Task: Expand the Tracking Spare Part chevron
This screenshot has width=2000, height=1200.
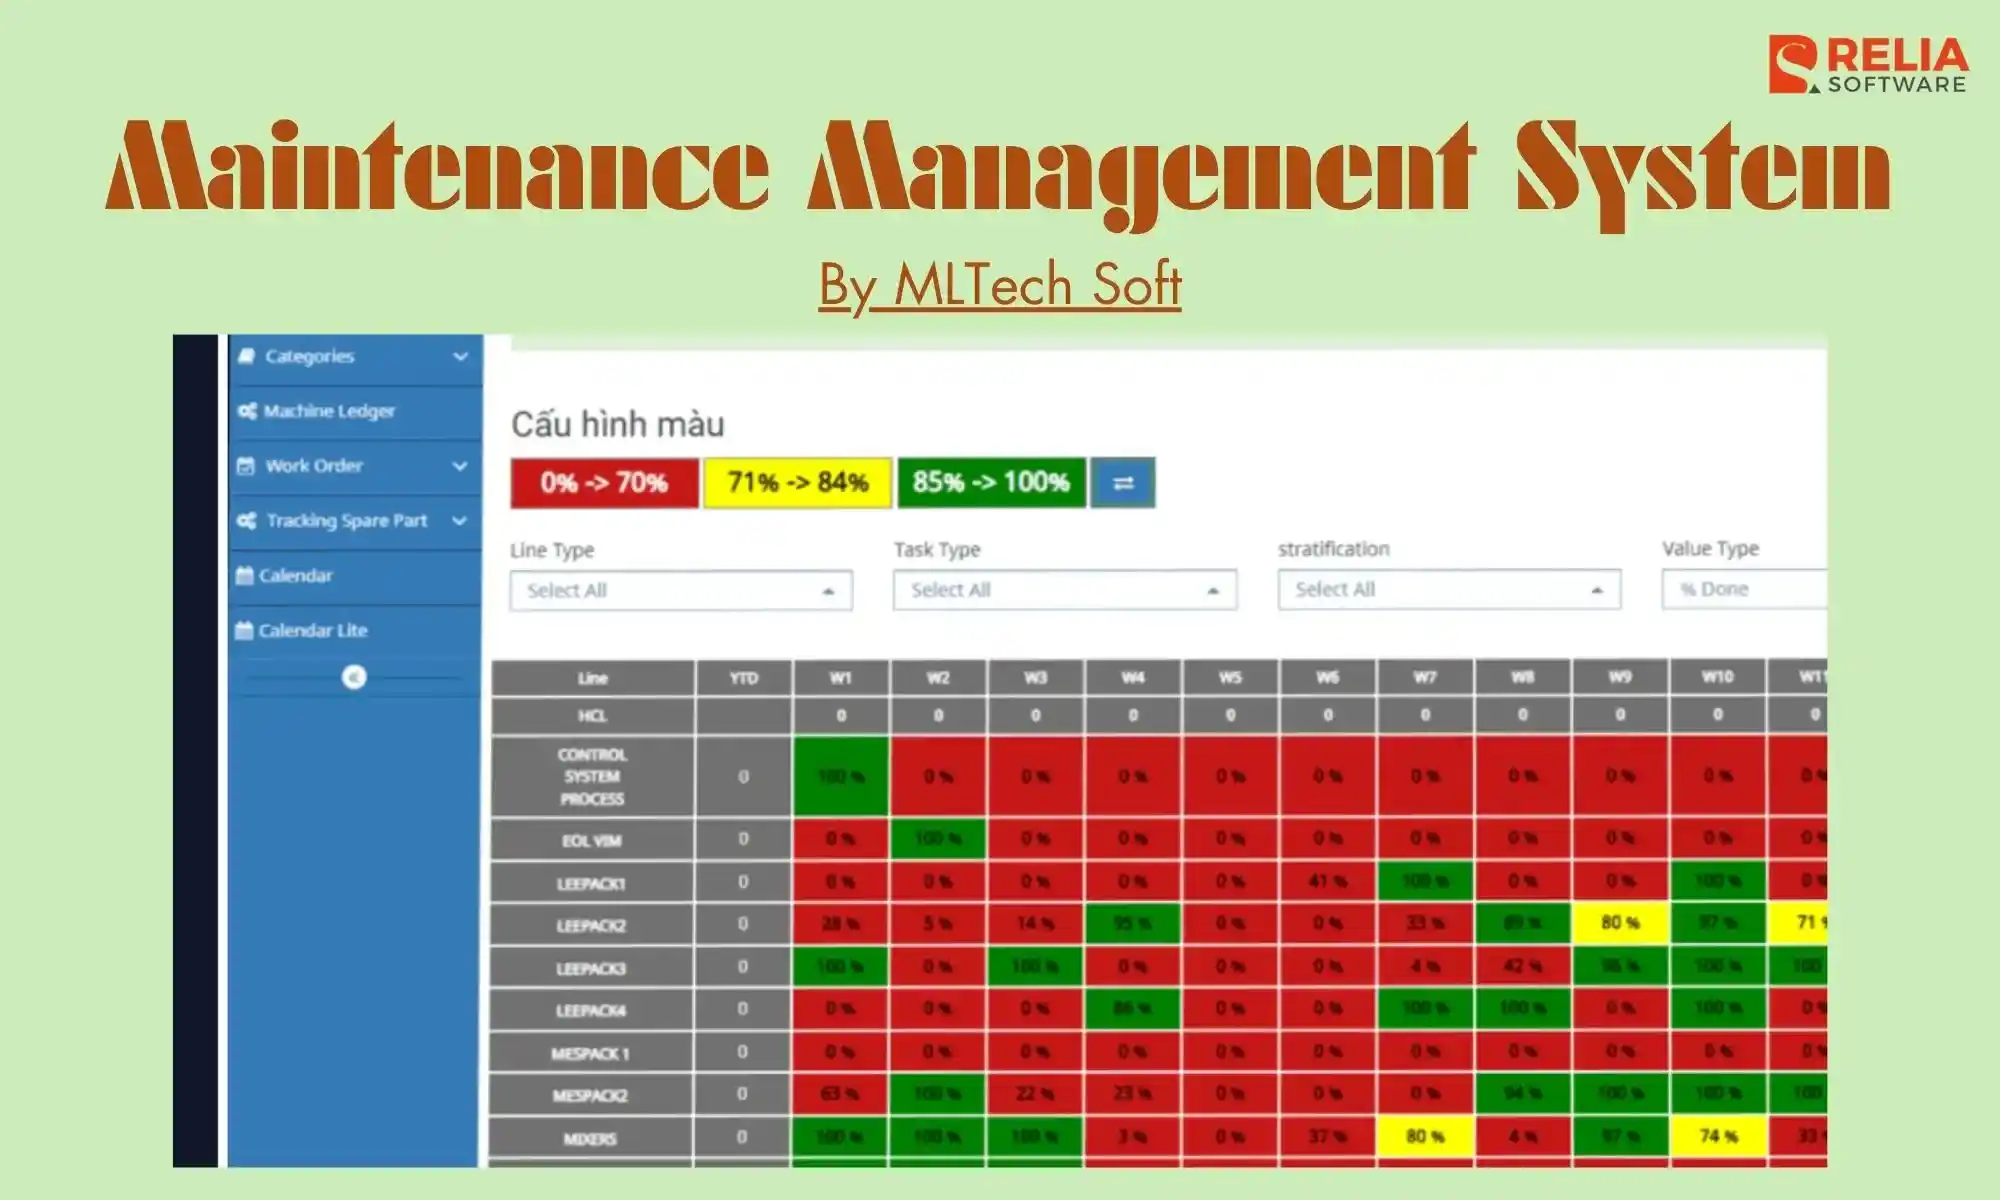Action: [x=460, y=521]
